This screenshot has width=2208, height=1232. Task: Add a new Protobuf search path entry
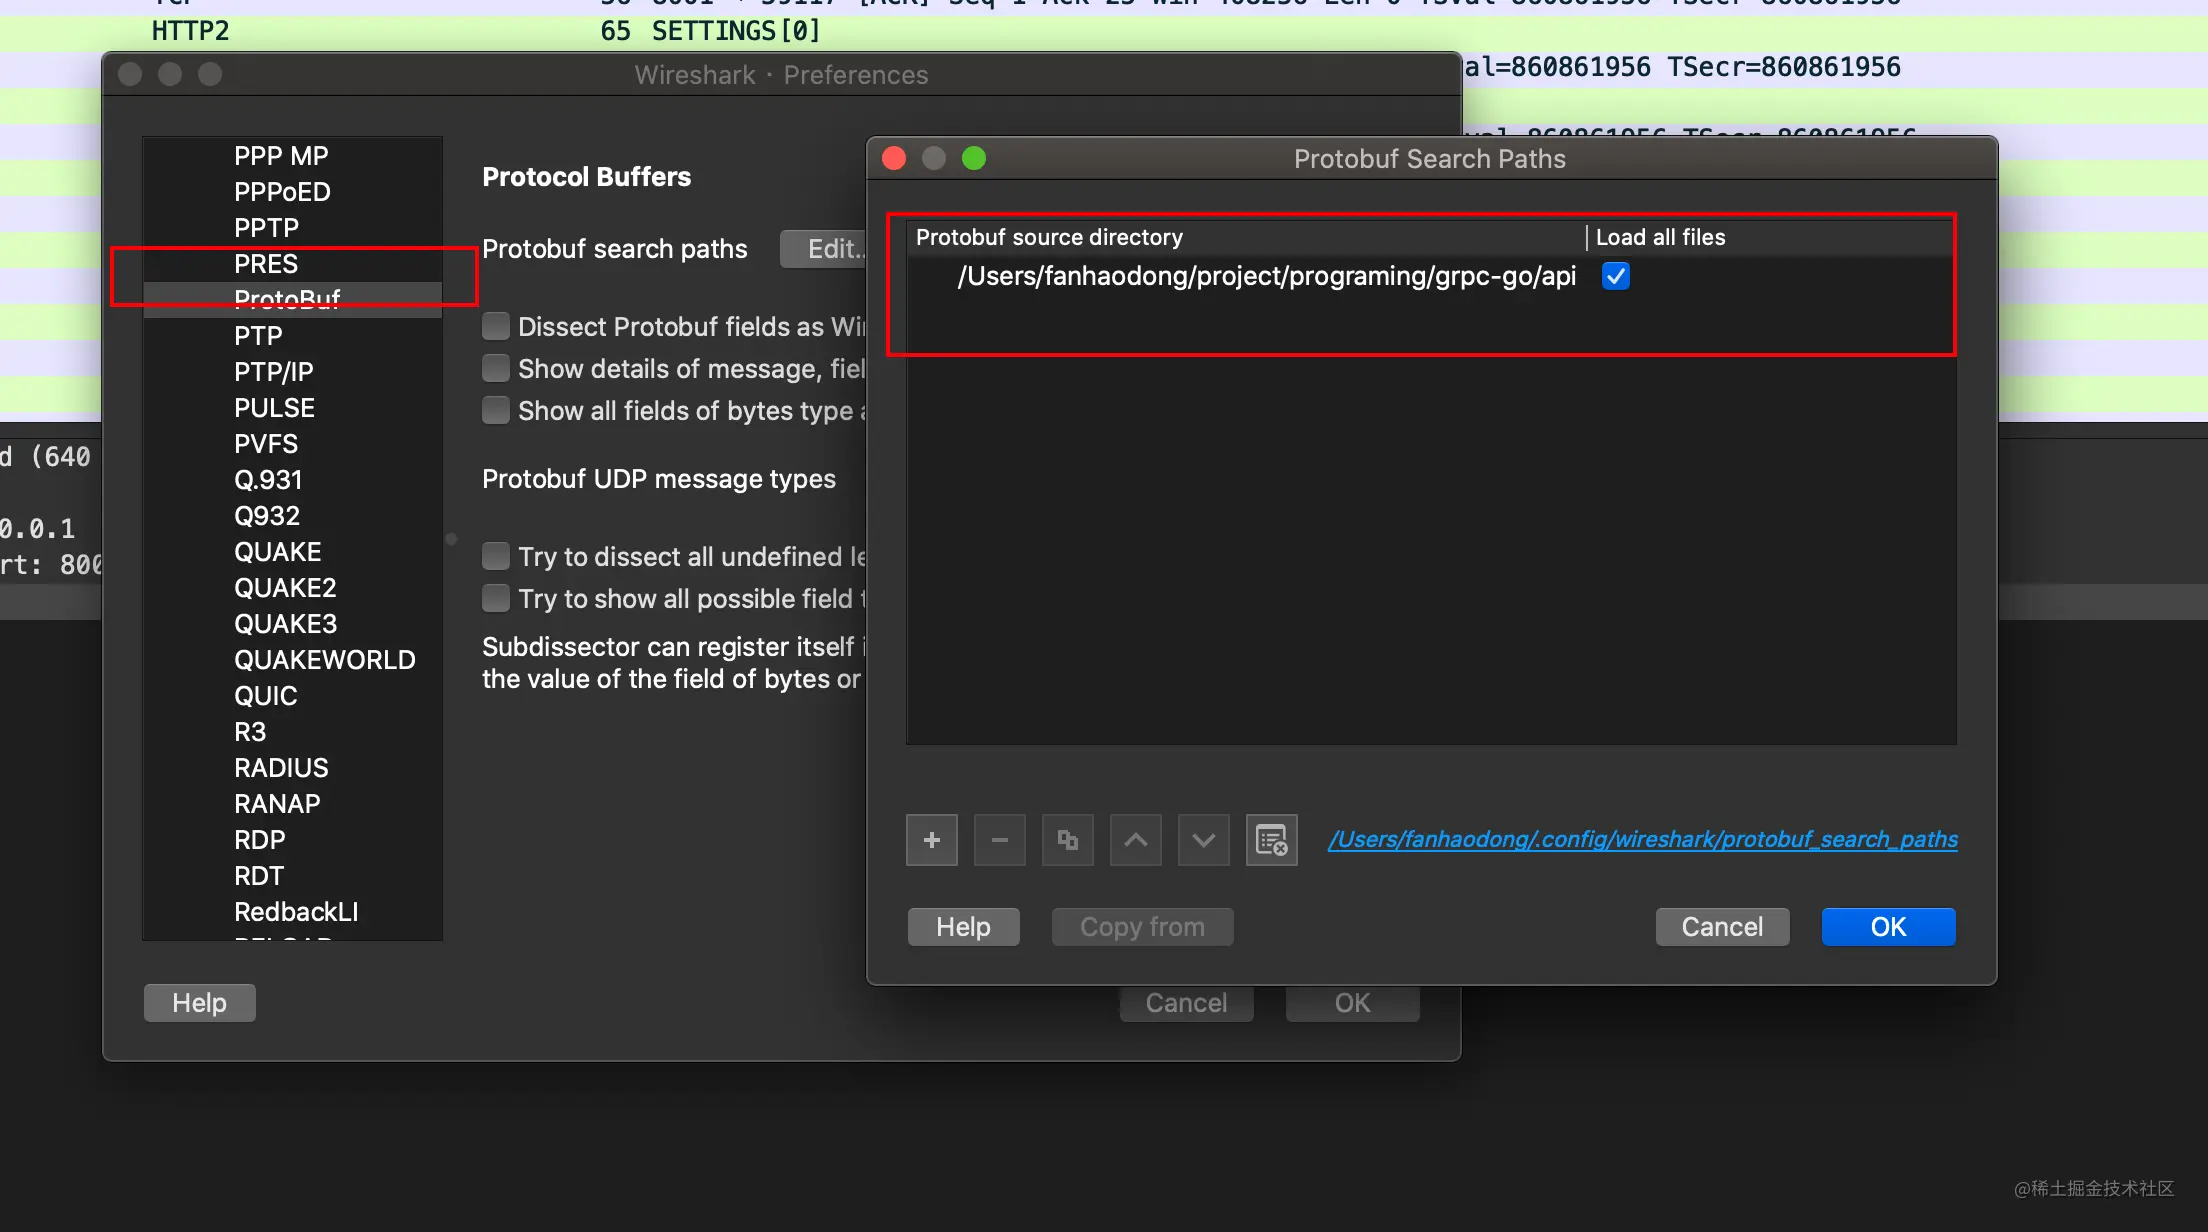click(x=931, y=840)
